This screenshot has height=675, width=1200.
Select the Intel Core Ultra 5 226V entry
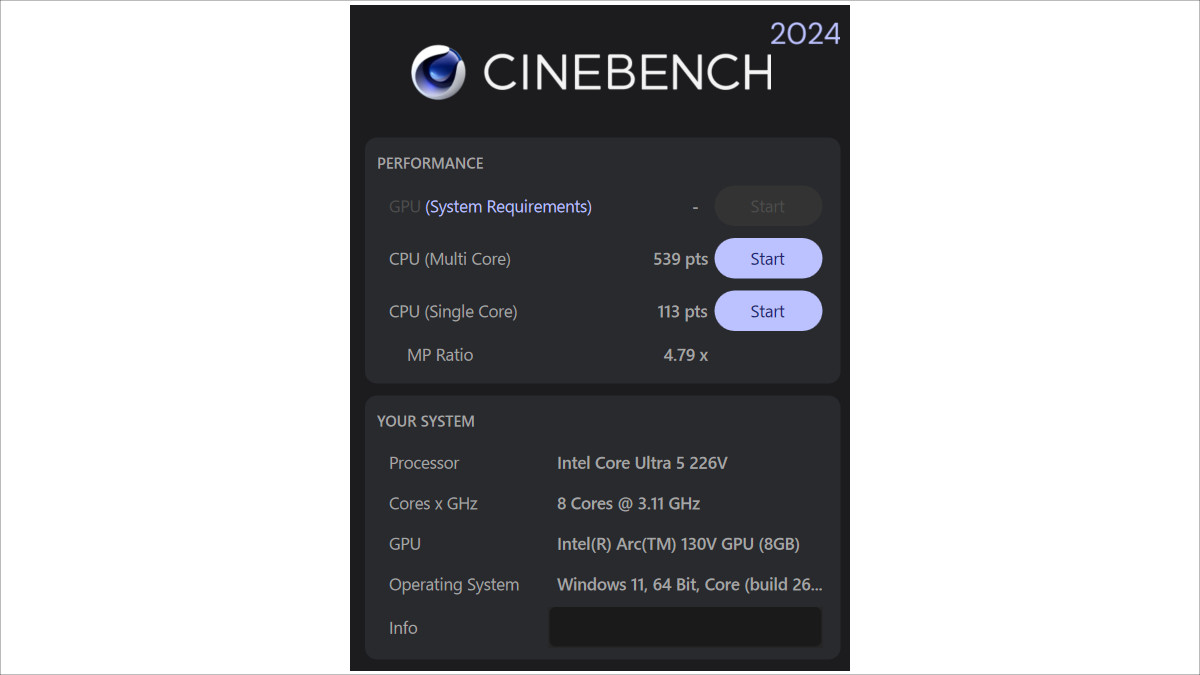[x=642, y=463]
